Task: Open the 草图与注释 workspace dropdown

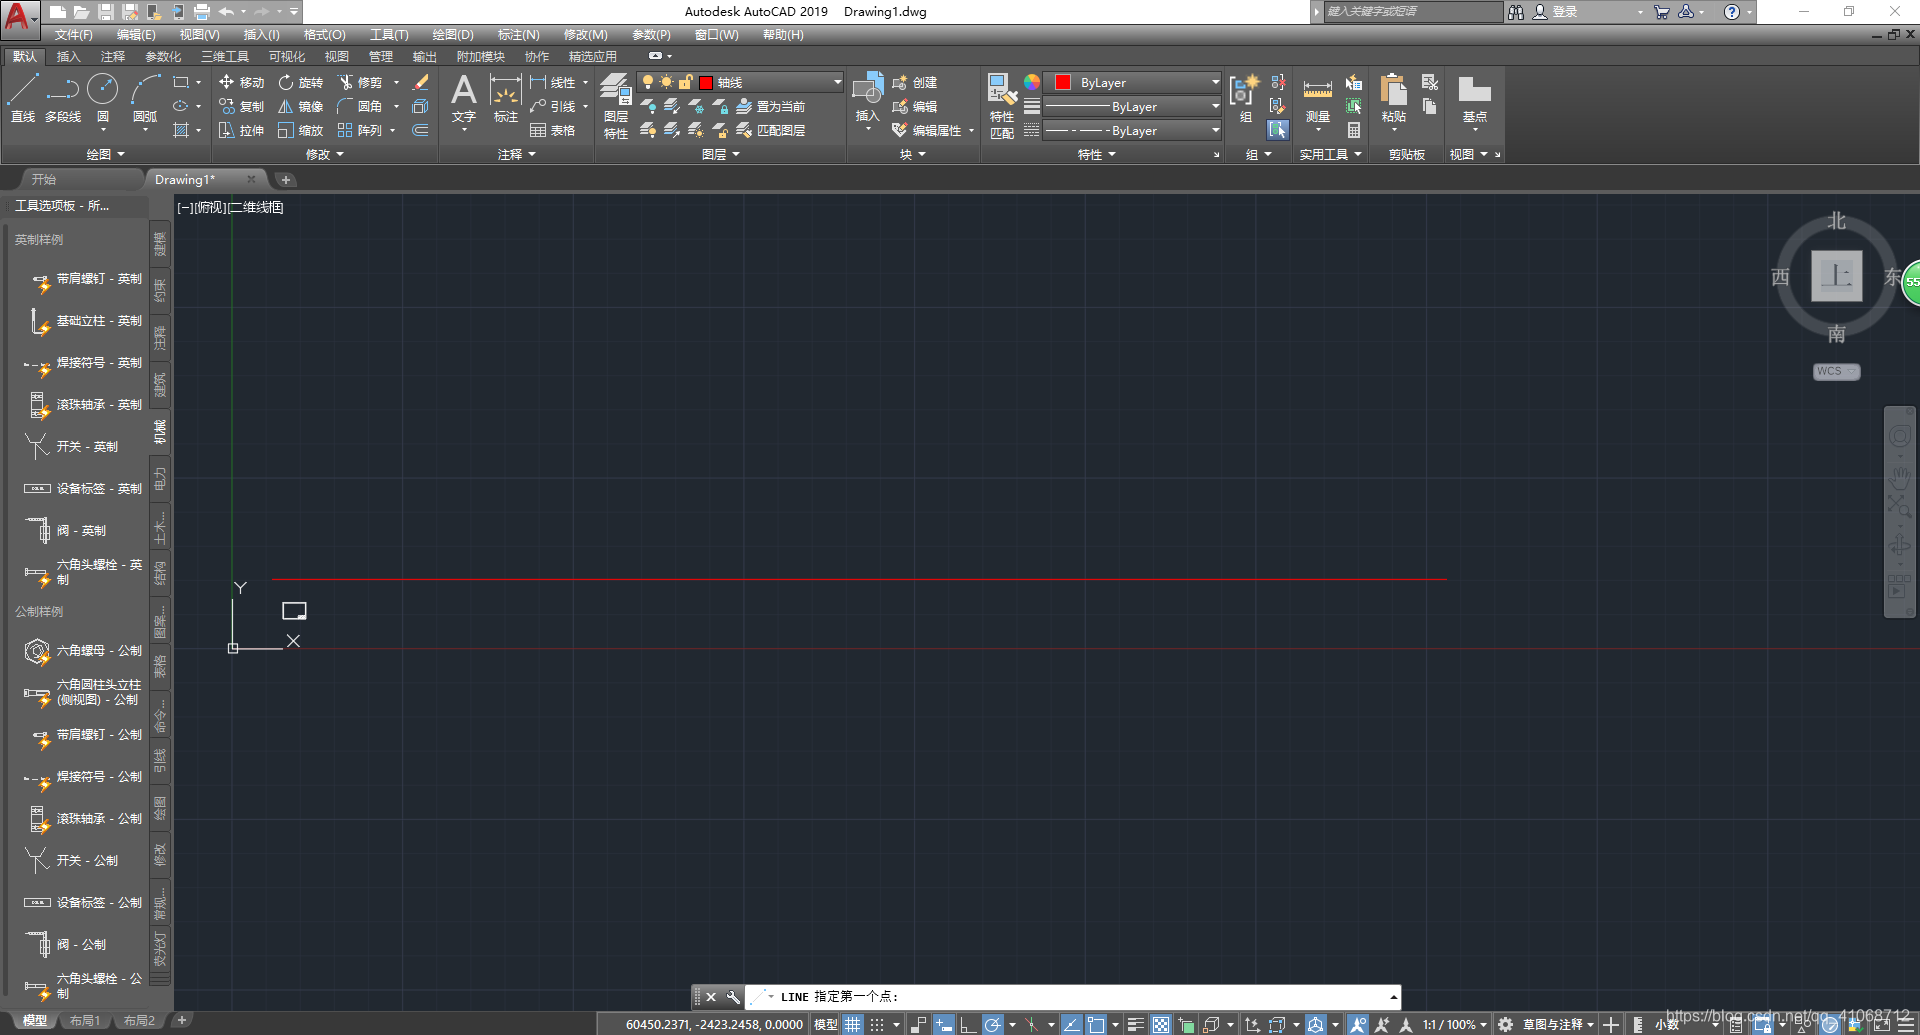Action: (x=1558, y=1024)
